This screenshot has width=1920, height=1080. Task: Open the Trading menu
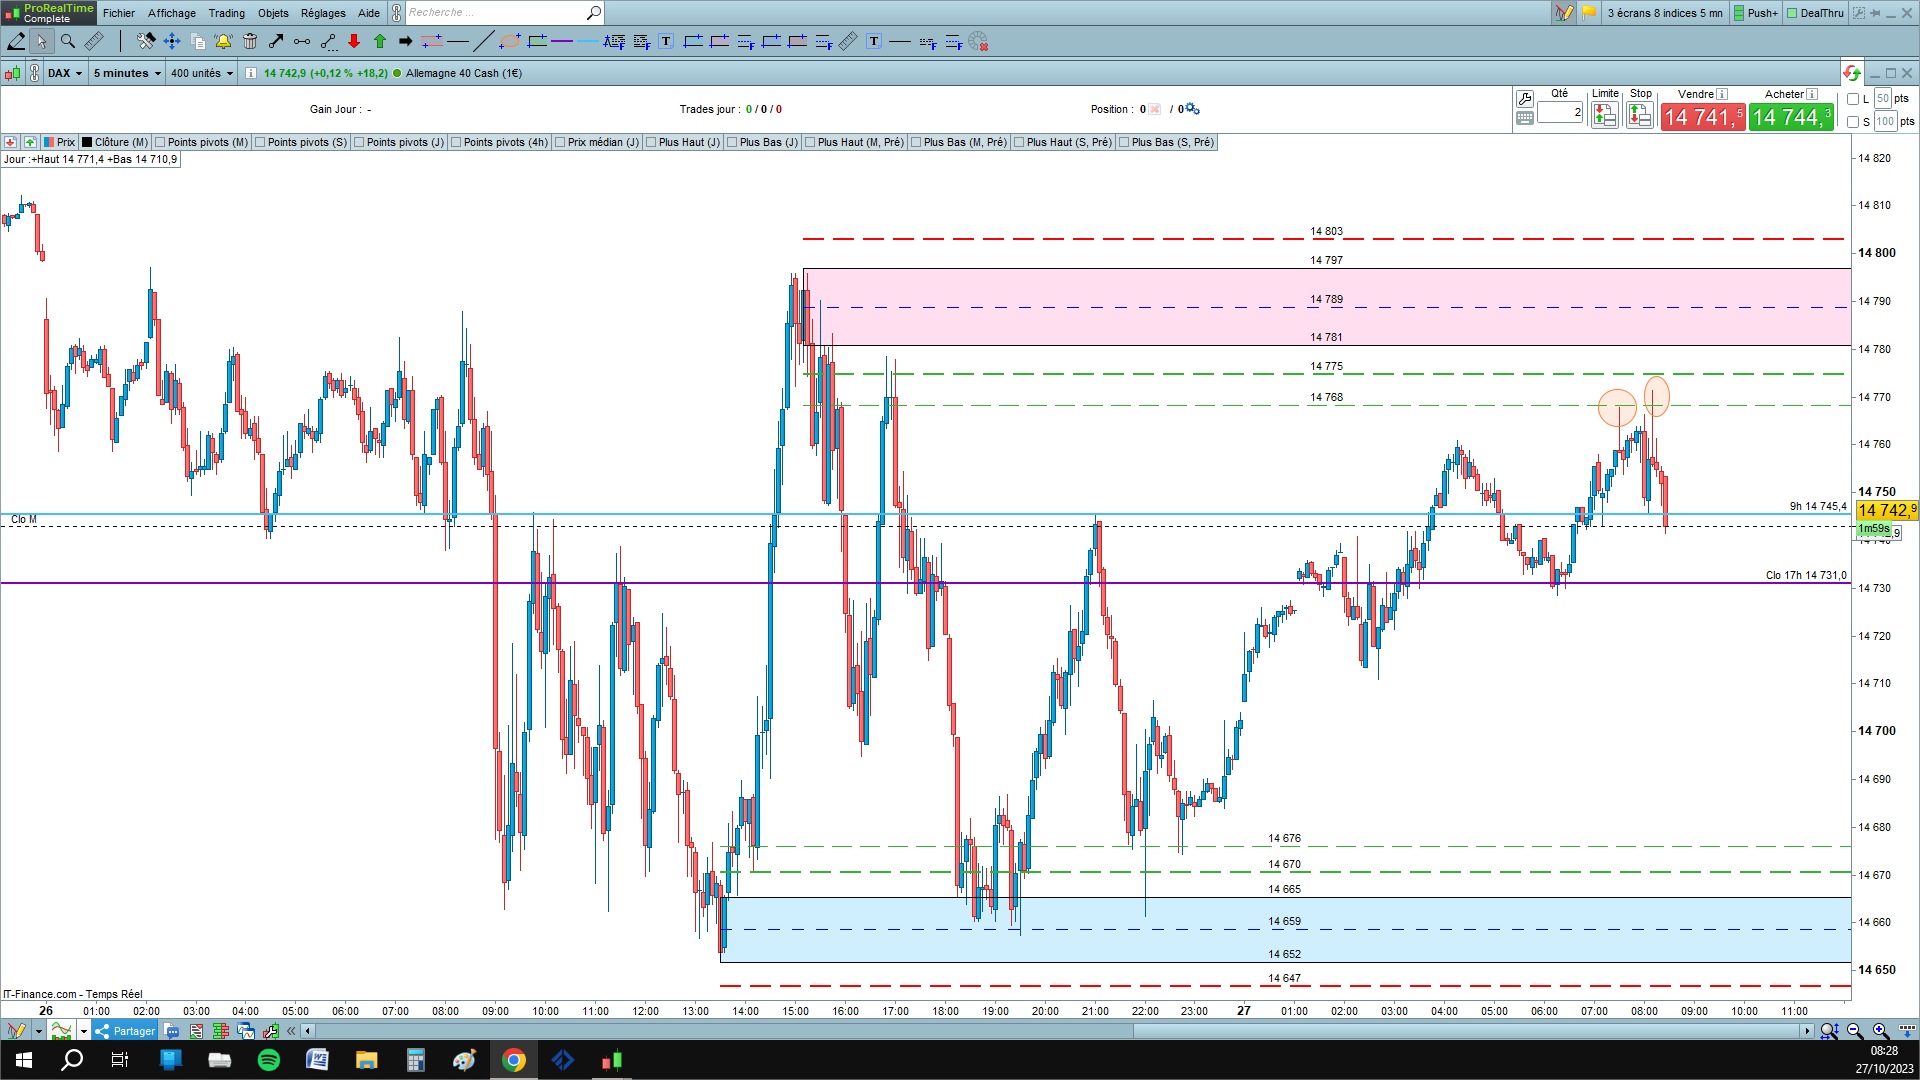[226, 13]
